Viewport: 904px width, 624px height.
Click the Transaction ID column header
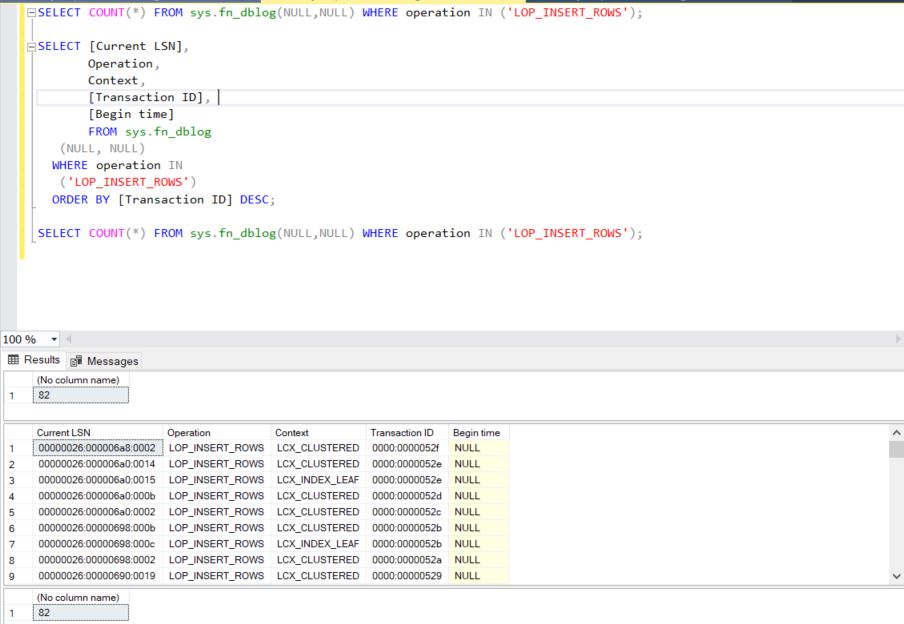[408, 433]
